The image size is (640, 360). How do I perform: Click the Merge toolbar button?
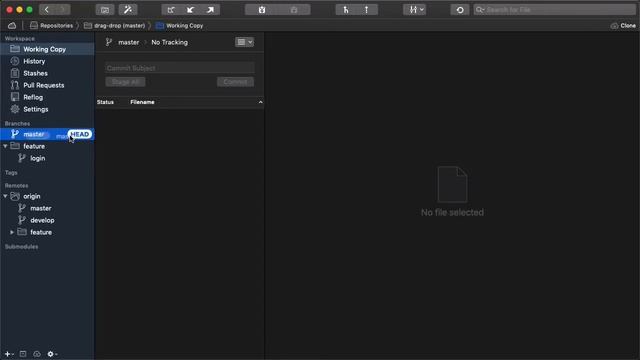[346, 10]
